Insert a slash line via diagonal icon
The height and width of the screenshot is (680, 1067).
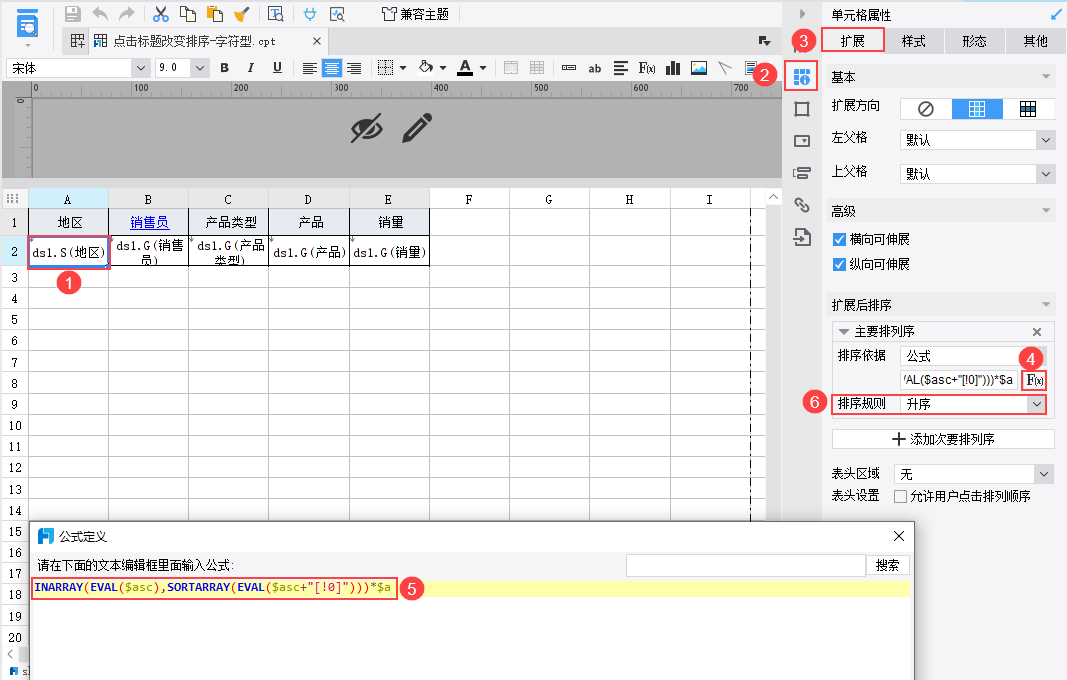[725, 68]
